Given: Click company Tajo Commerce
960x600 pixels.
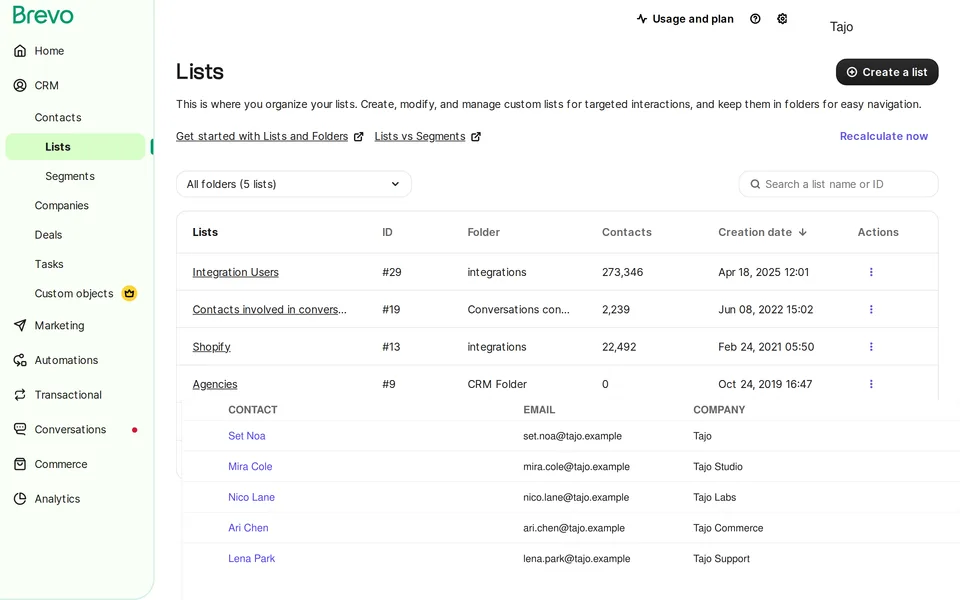Looking at the screenshot, I should pyautogui.click(x=728, y=528).
